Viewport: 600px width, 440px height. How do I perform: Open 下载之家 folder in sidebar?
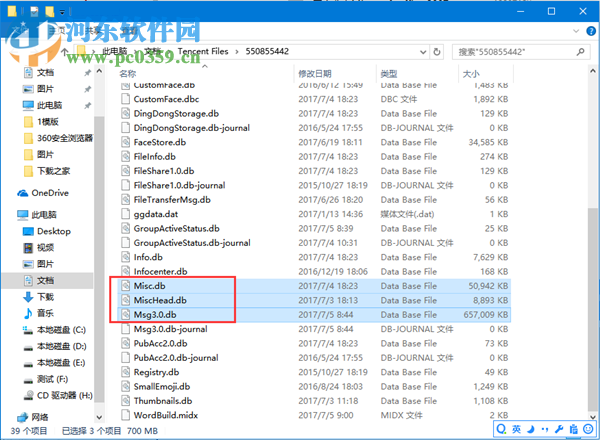coord(53,171)
